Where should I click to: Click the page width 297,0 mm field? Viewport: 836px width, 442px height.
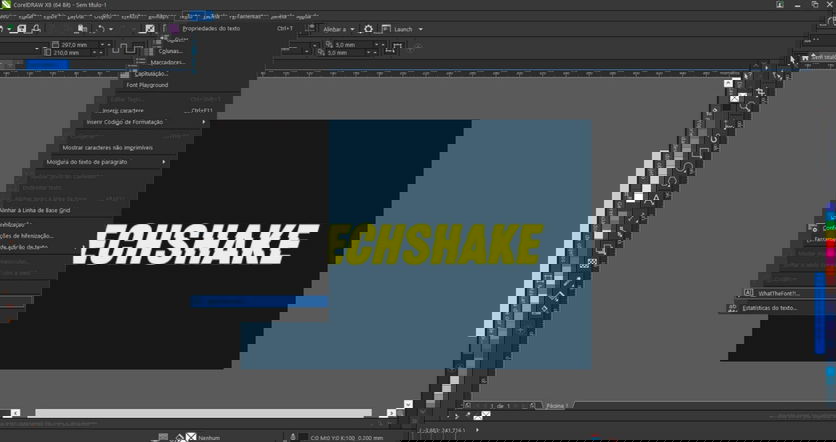[x=74, y=45]
